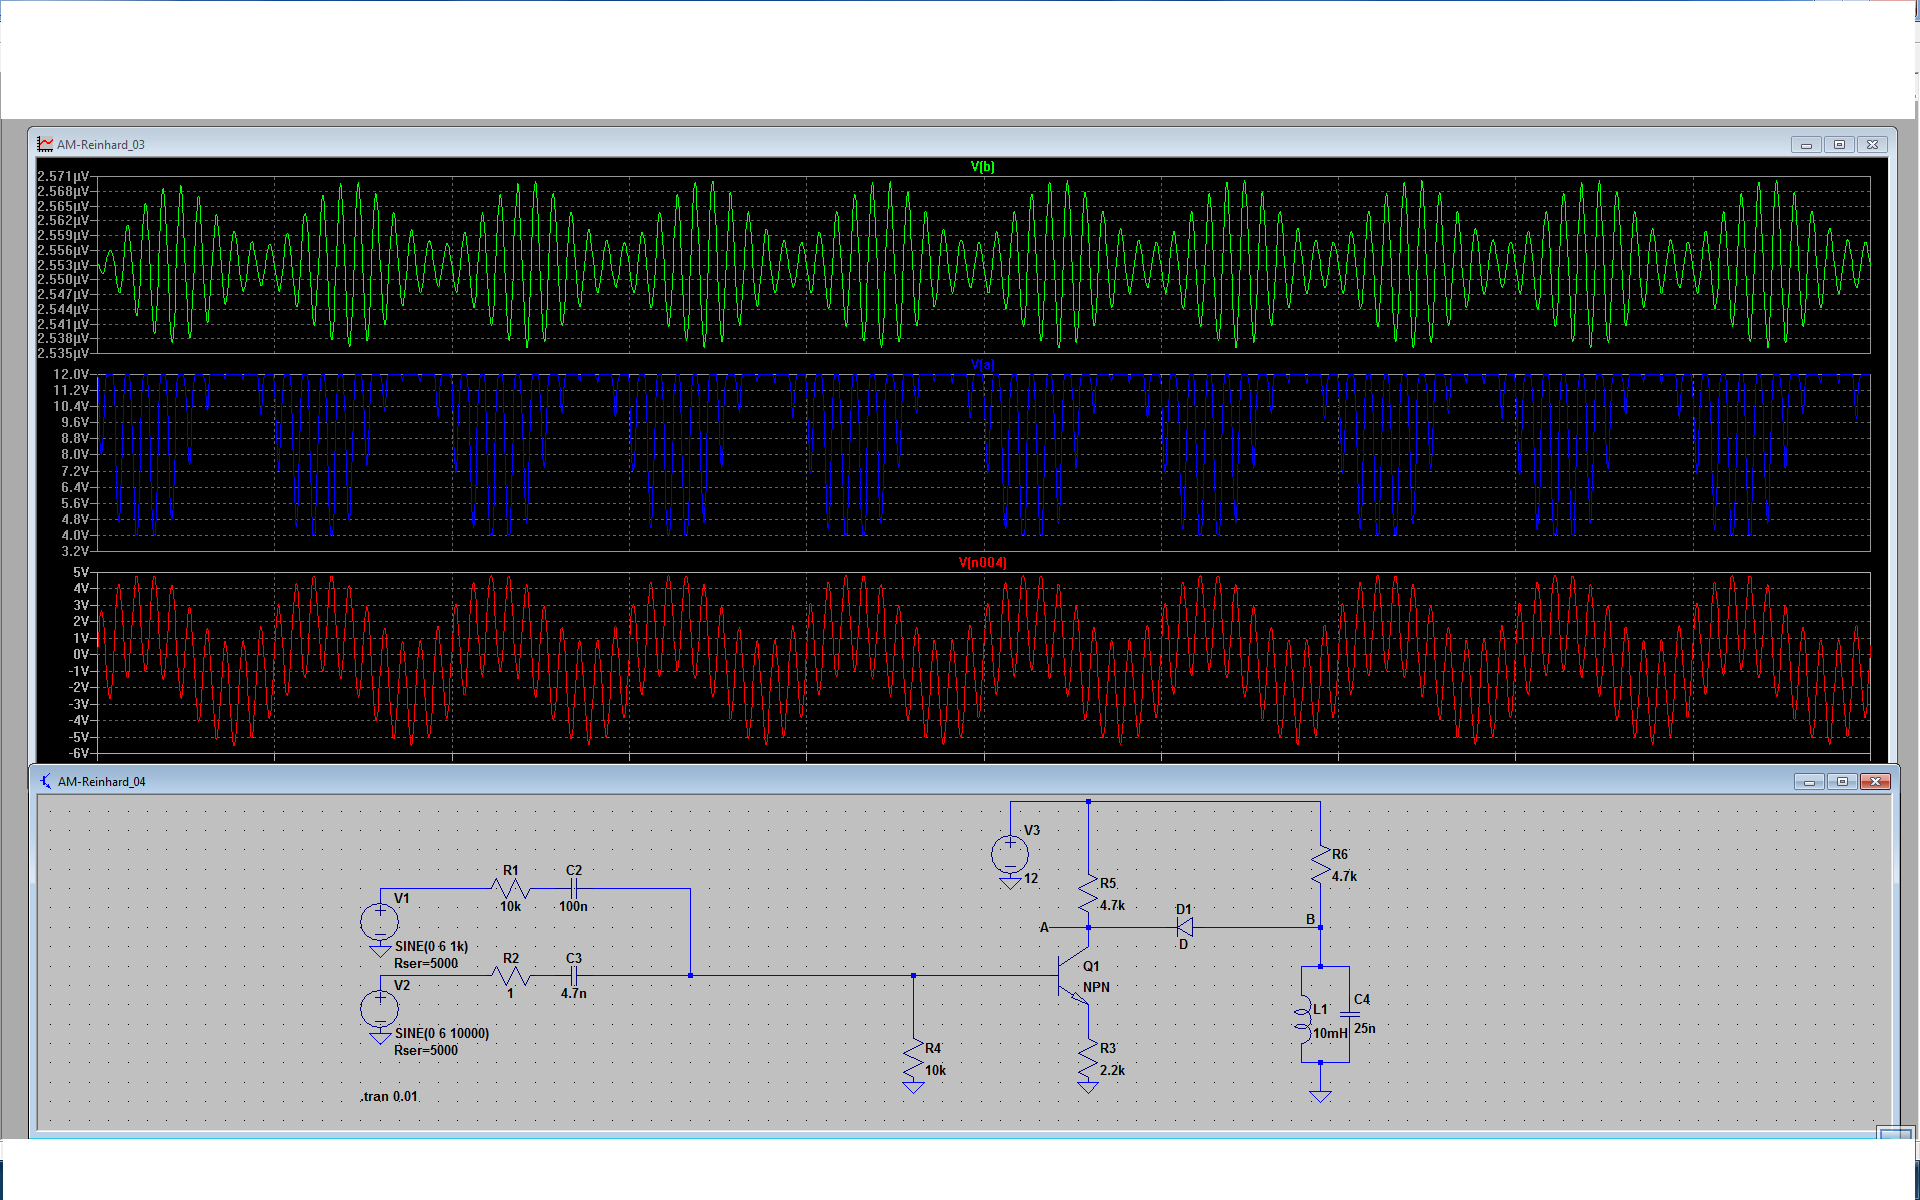Screen dimensions: 1920x1200
Task: Click Rser=5000 text under V2
Action: click(x=426, y=1051)
